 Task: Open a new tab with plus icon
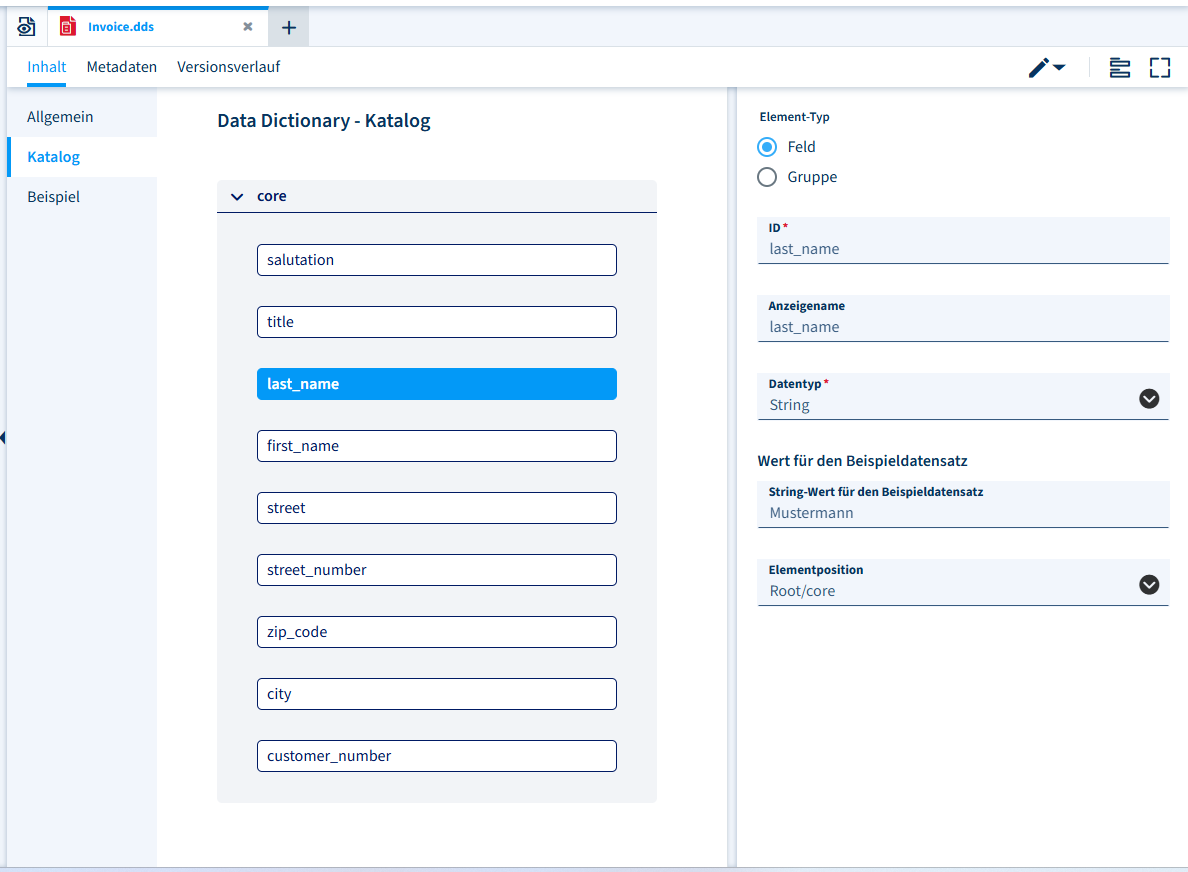289,27
